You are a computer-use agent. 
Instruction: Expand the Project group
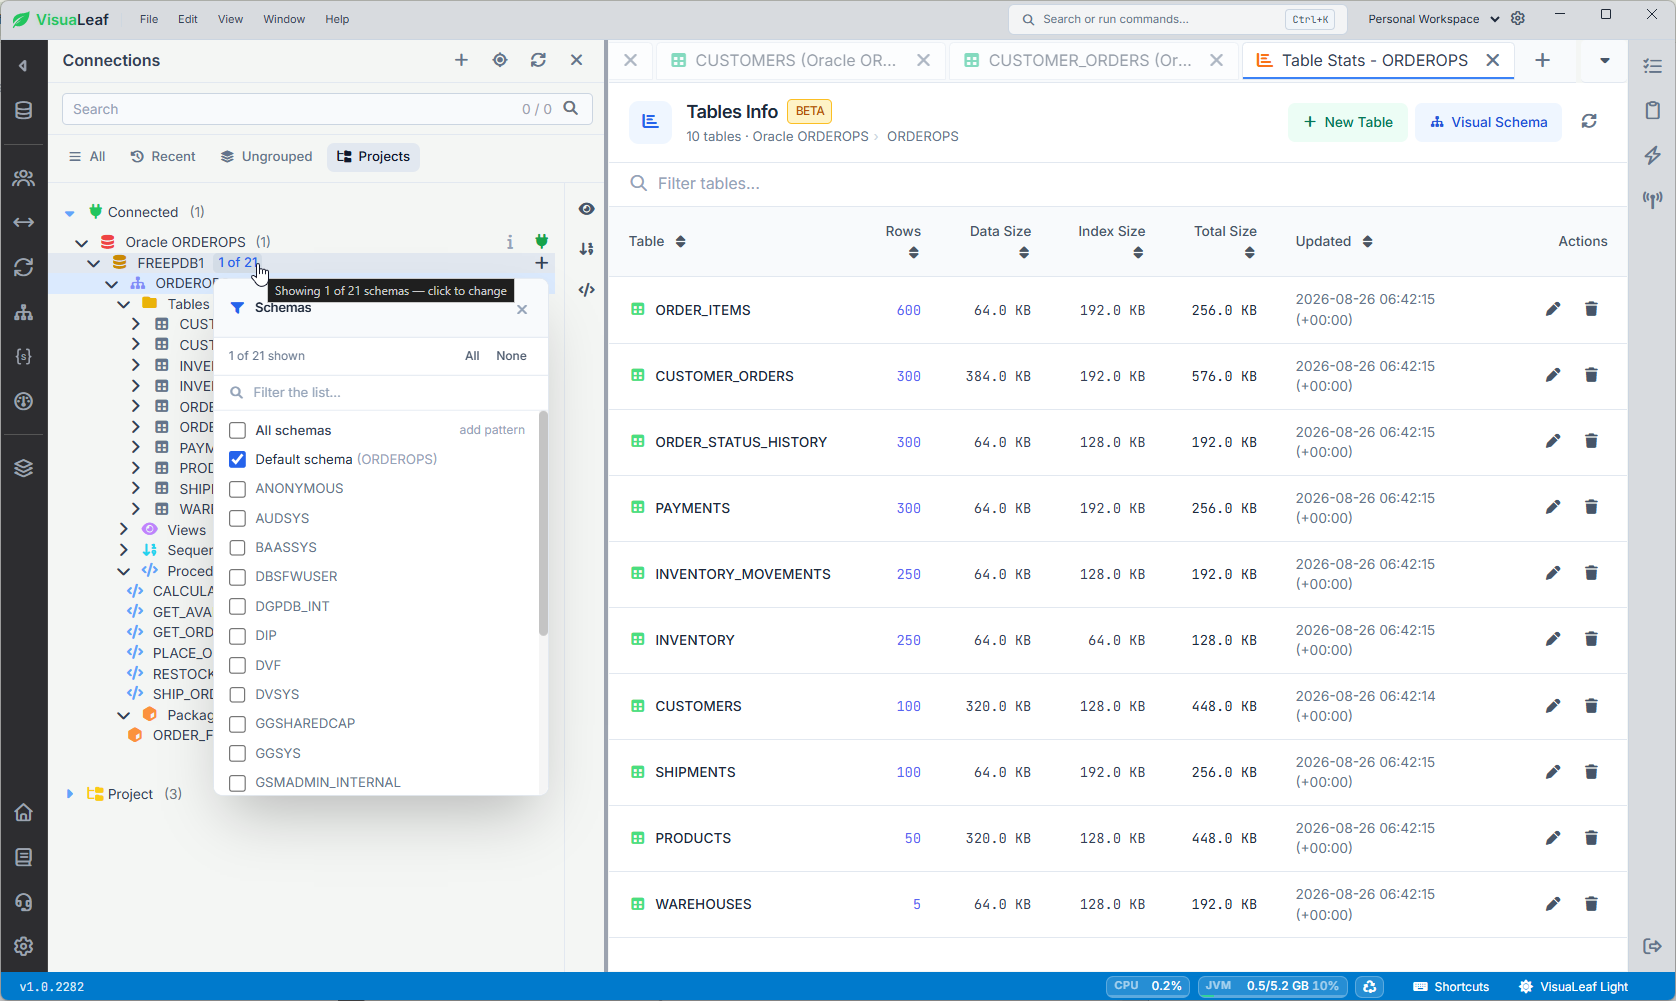point(69,794)
